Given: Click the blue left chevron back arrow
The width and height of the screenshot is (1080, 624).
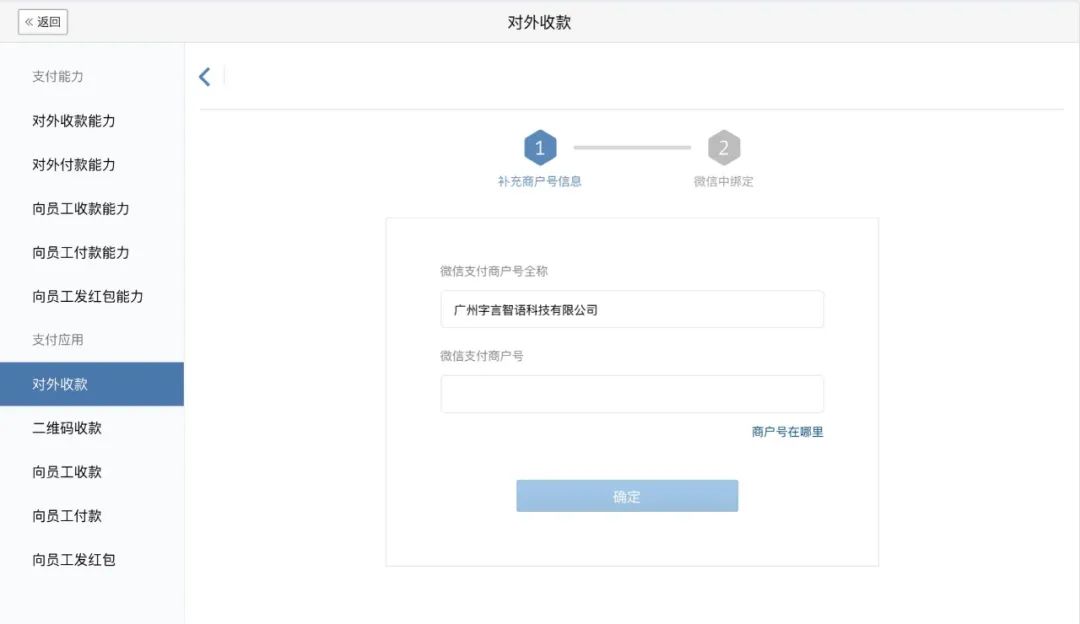Looking at the screenshot, I should point(205,77).
